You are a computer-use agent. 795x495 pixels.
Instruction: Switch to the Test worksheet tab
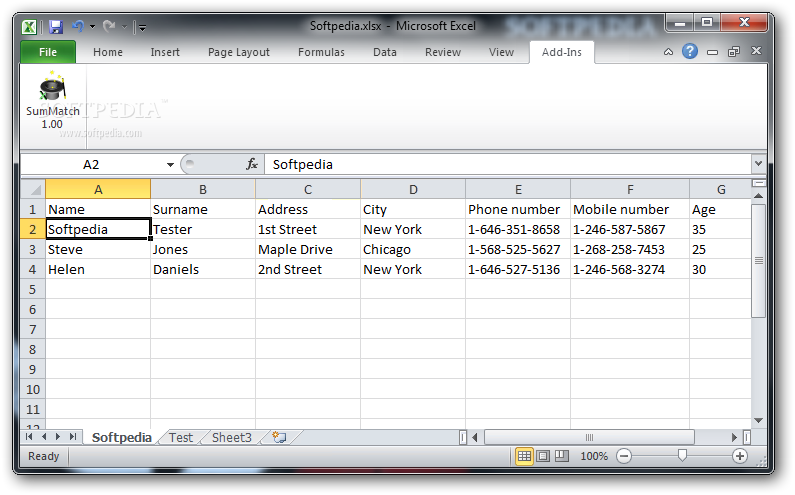tap(180, 437)
